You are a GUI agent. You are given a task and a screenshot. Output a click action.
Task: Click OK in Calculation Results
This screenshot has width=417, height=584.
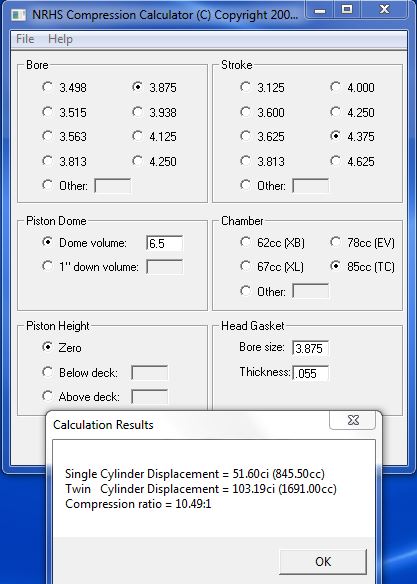pyautogui.click(x=323, y=561)
